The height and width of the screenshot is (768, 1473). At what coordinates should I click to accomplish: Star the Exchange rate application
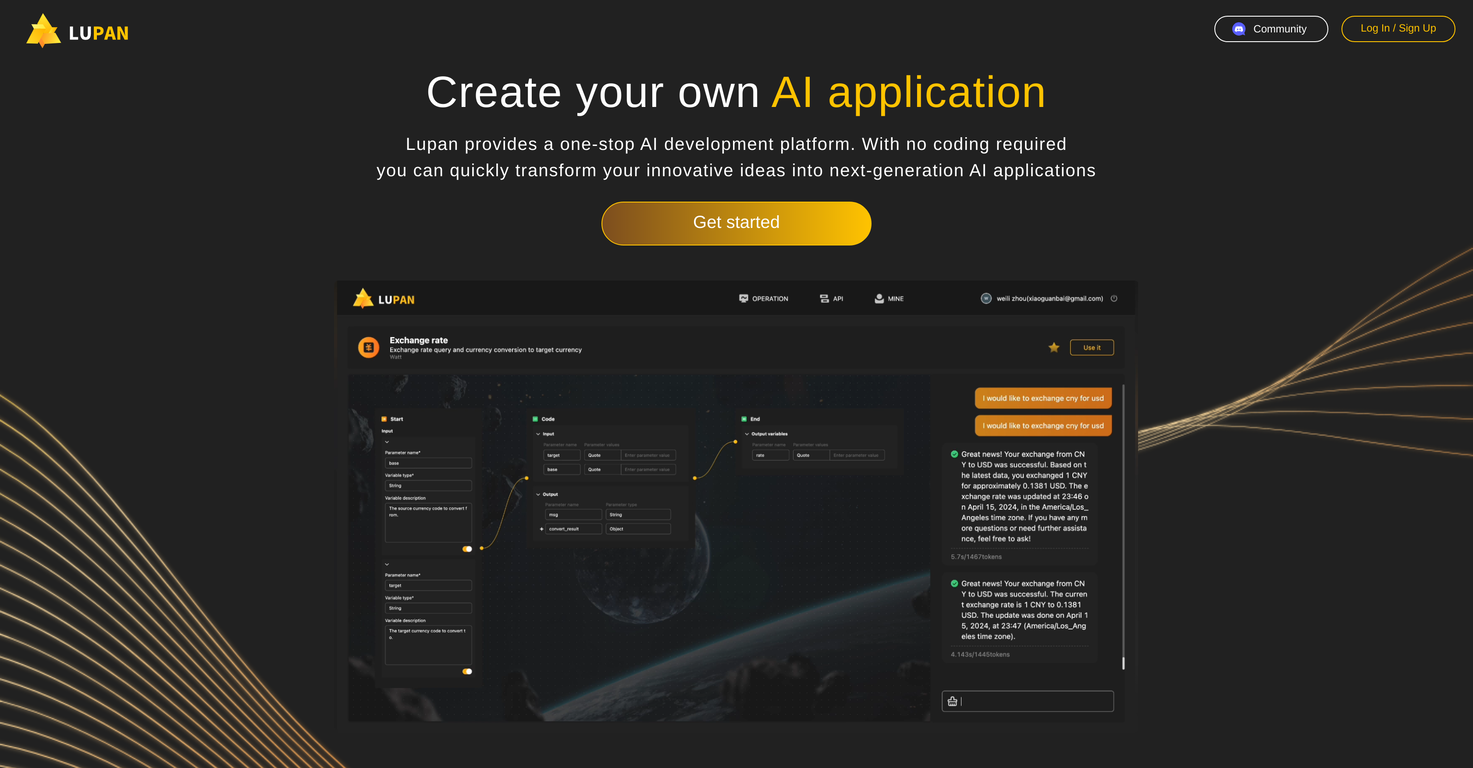click(x=1054, y=347)
